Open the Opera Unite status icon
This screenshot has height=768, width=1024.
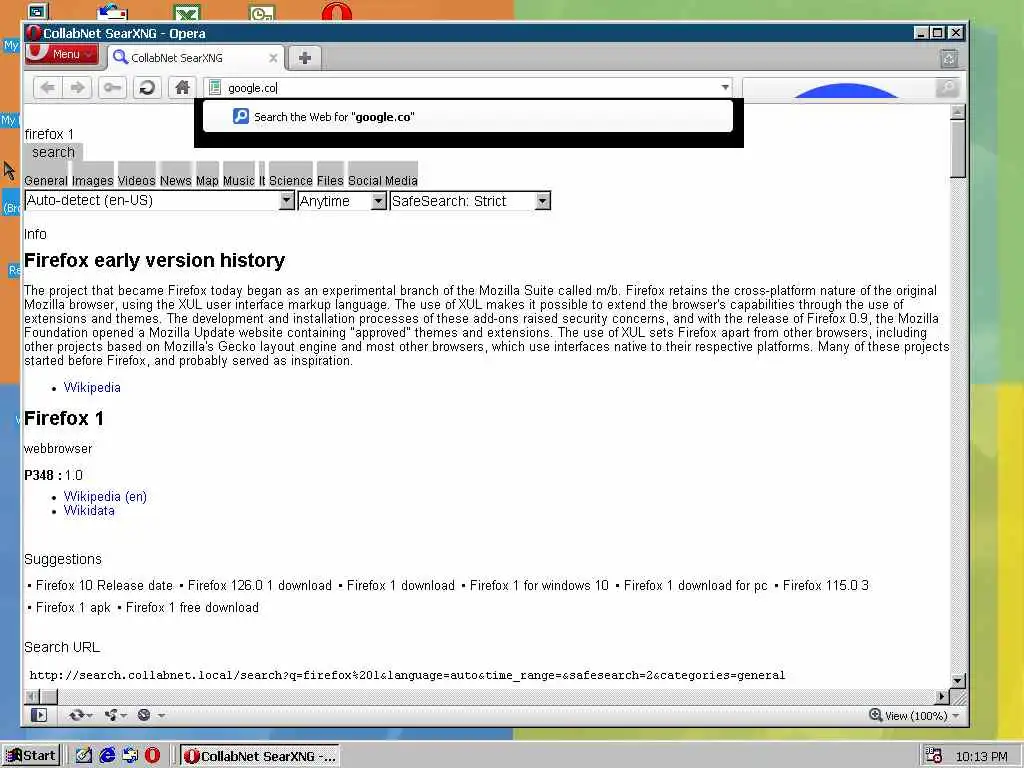click(x=115, y=715)
